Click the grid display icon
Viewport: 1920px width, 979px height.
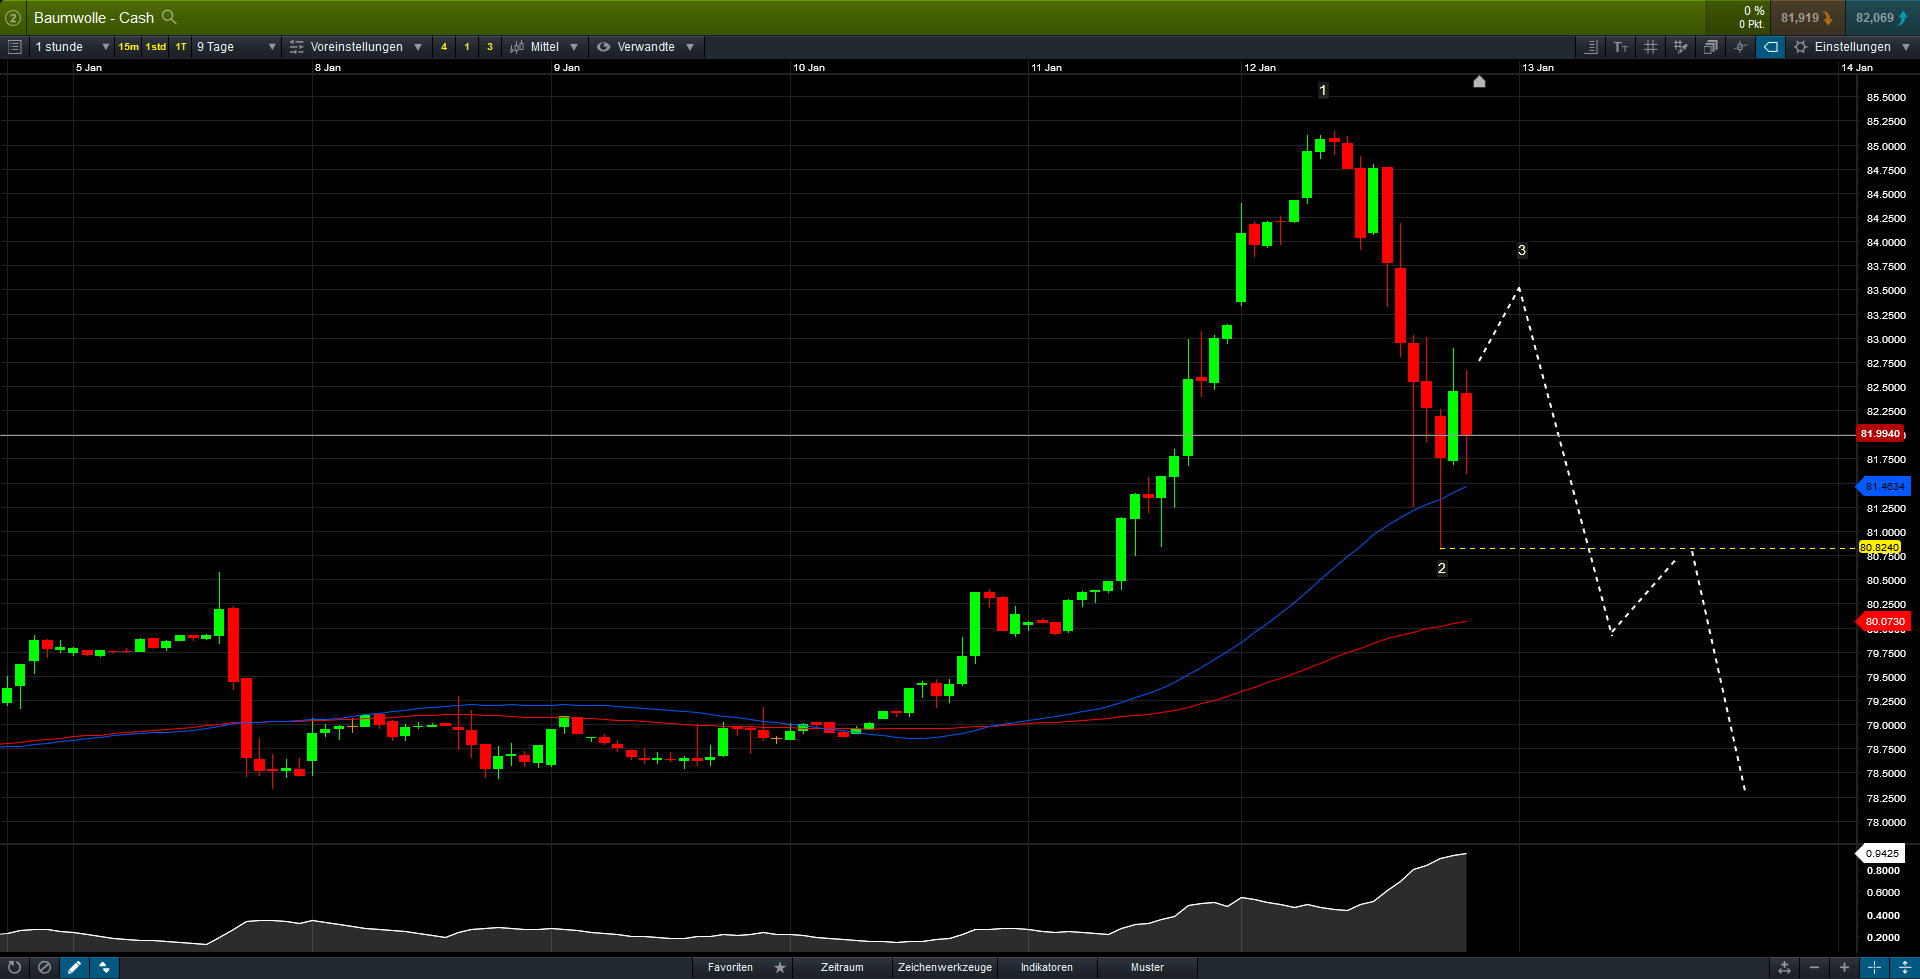click(x=1651, y=47)
